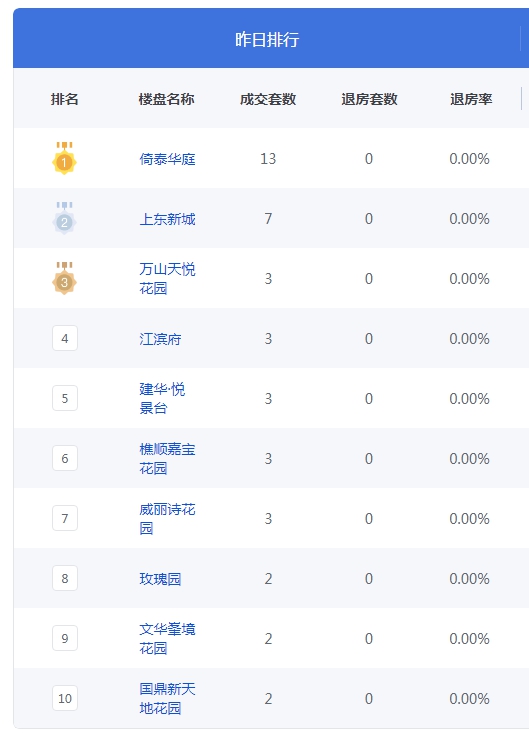This screenshot has height=734, width=529.
Task: Open the 威丽诗花园 link
Action: [x=167, y=518]
